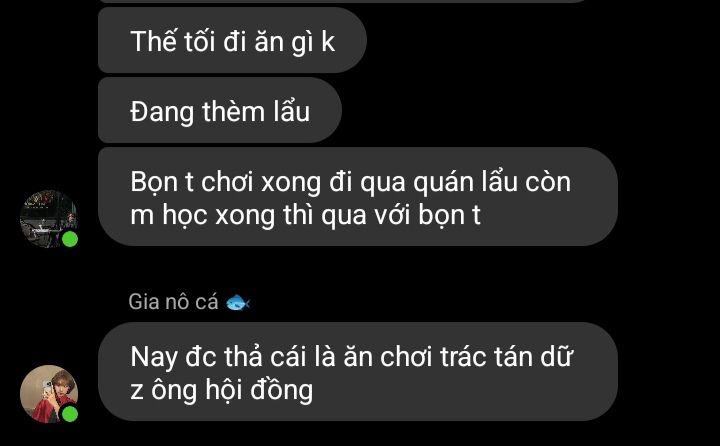Click the word "Nay" in the last bubble

pyautogui.click(x=154, y=358)
